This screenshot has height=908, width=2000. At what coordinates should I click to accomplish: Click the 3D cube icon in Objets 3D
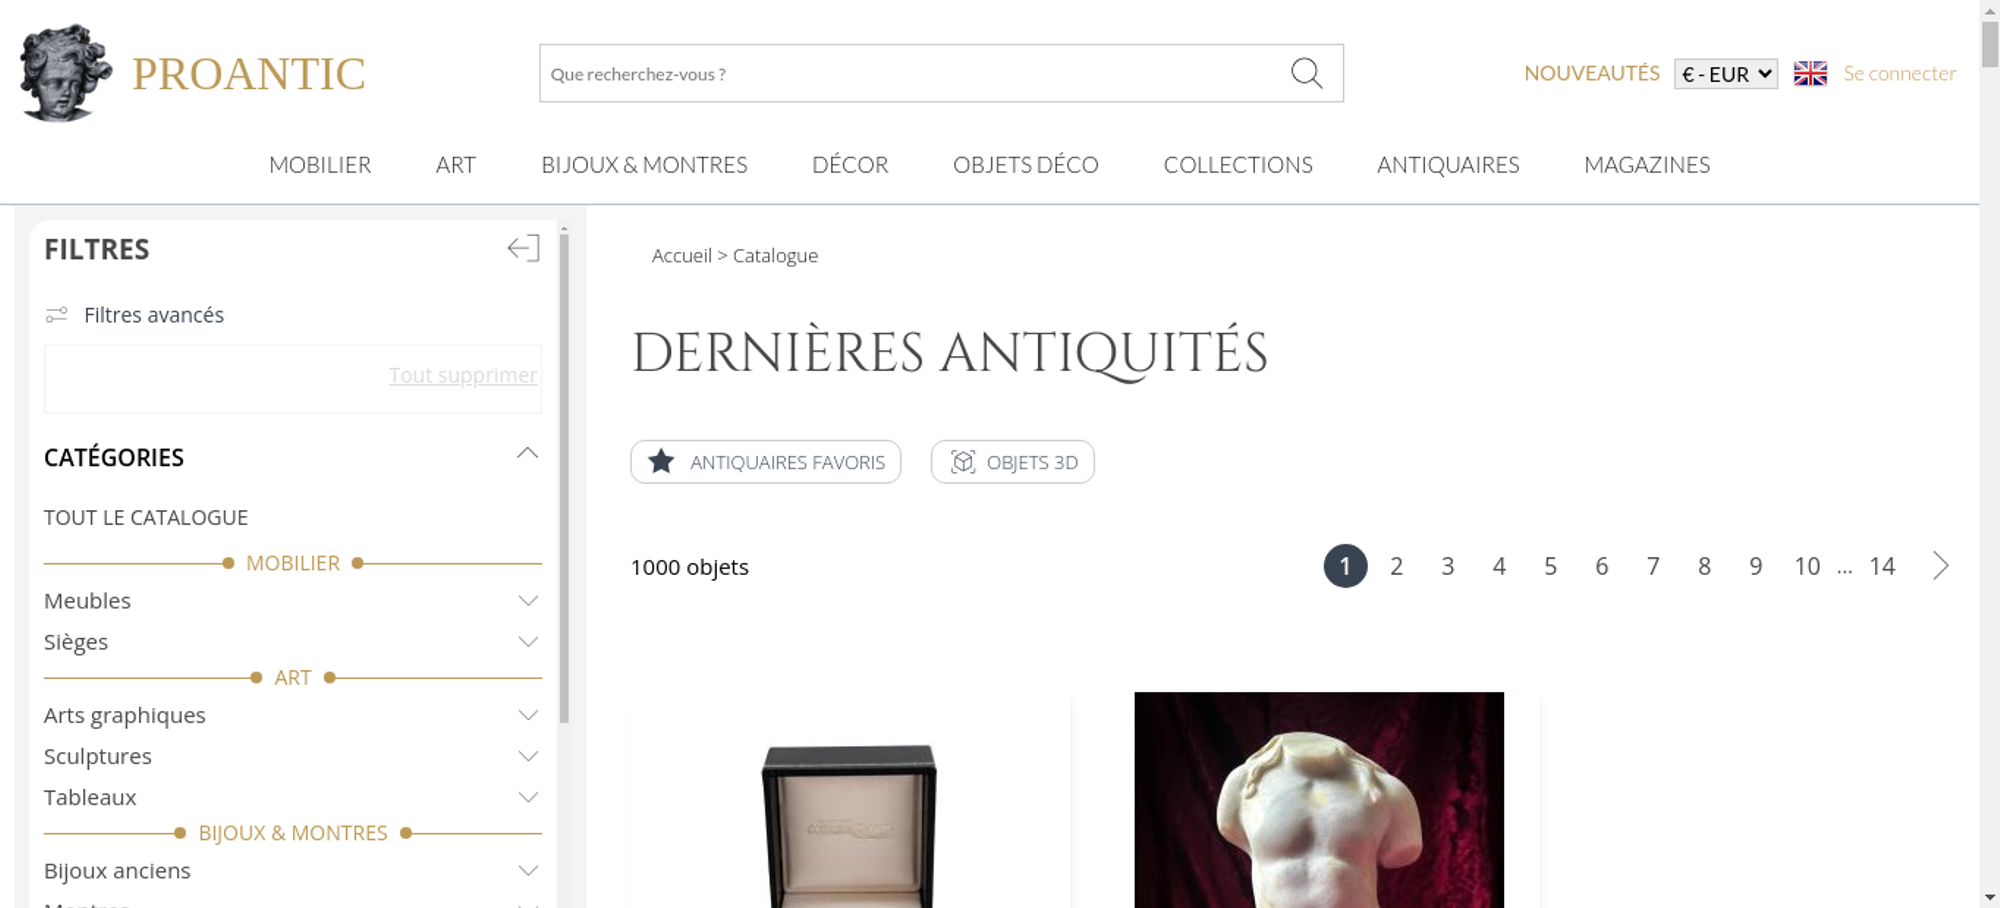pos(962,462)
